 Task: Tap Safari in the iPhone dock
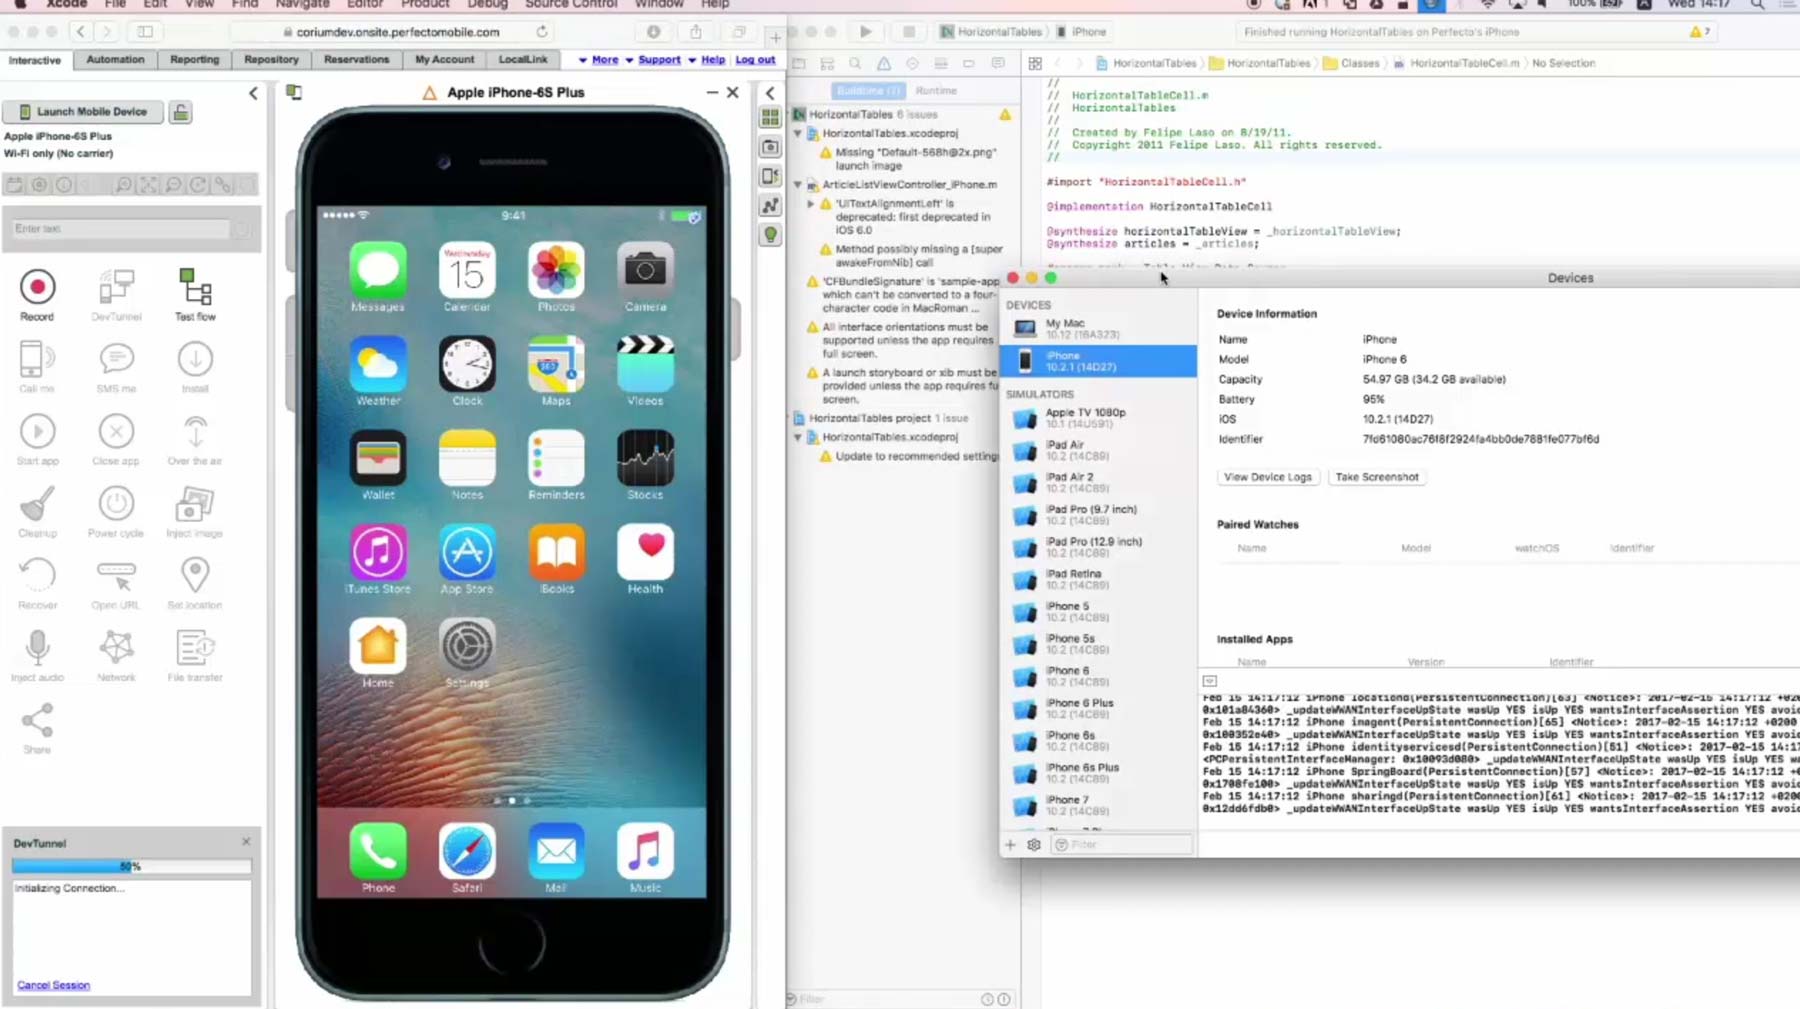point(467,852)
